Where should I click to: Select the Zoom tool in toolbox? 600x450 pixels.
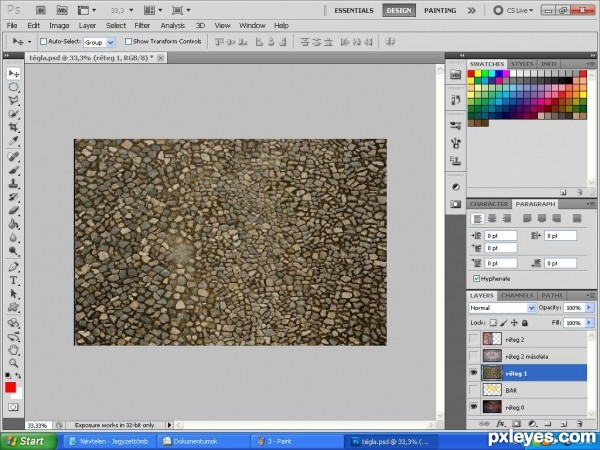[x=13, y=363]
